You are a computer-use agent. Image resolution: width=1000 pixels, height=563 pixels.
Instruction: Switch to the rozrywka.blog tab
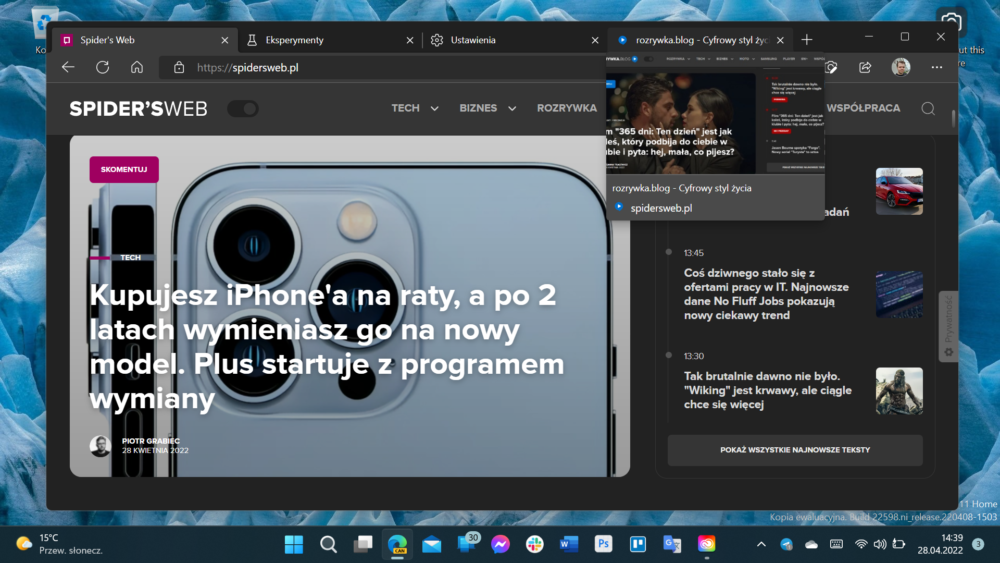[x=698, y=40]
